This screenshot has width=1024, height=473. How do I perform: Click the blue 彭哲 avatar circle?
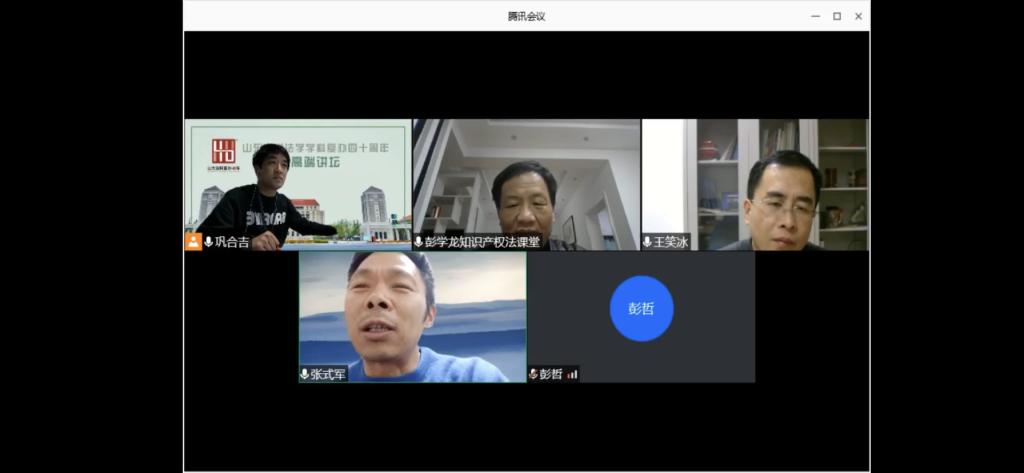[641, 308]
